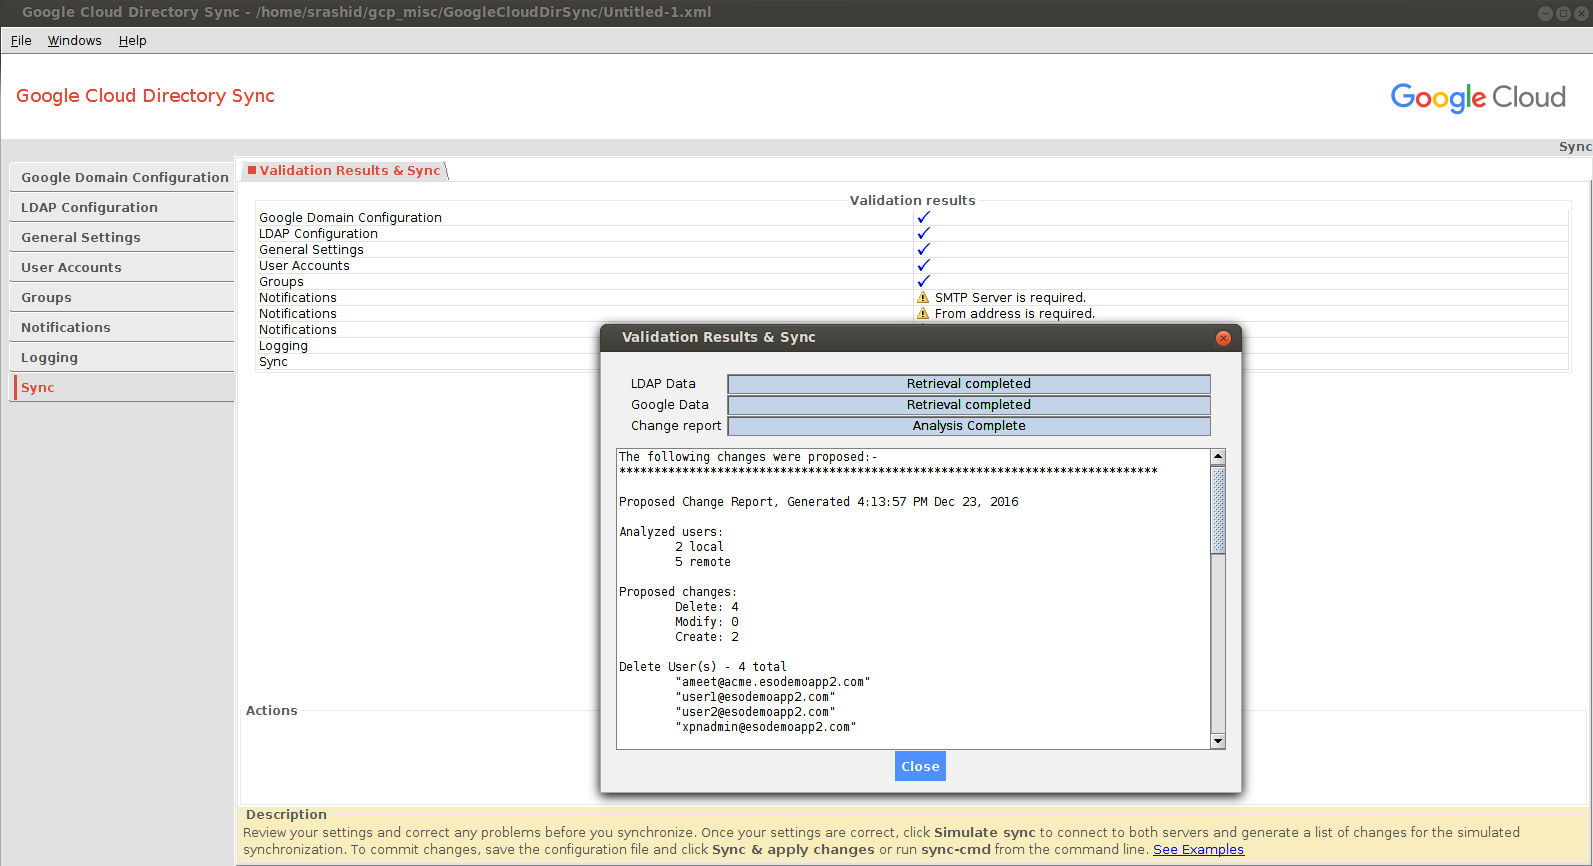This screenshot has width=1593, height=866.
Task: Click the warning icon beside SMTP Server is required
Action: [x=923, y=298]
